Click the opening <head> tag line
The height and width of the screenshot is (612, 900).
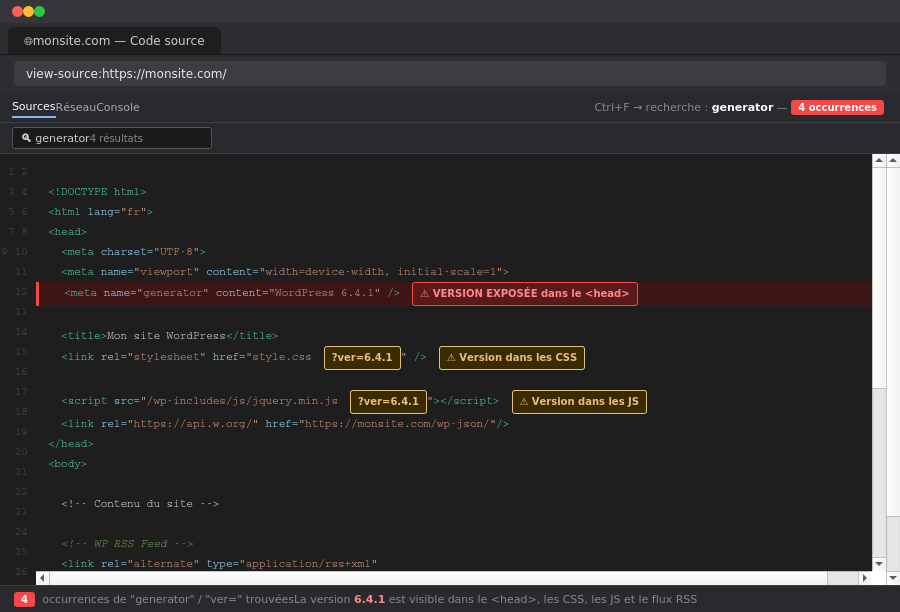coord(67,232)
